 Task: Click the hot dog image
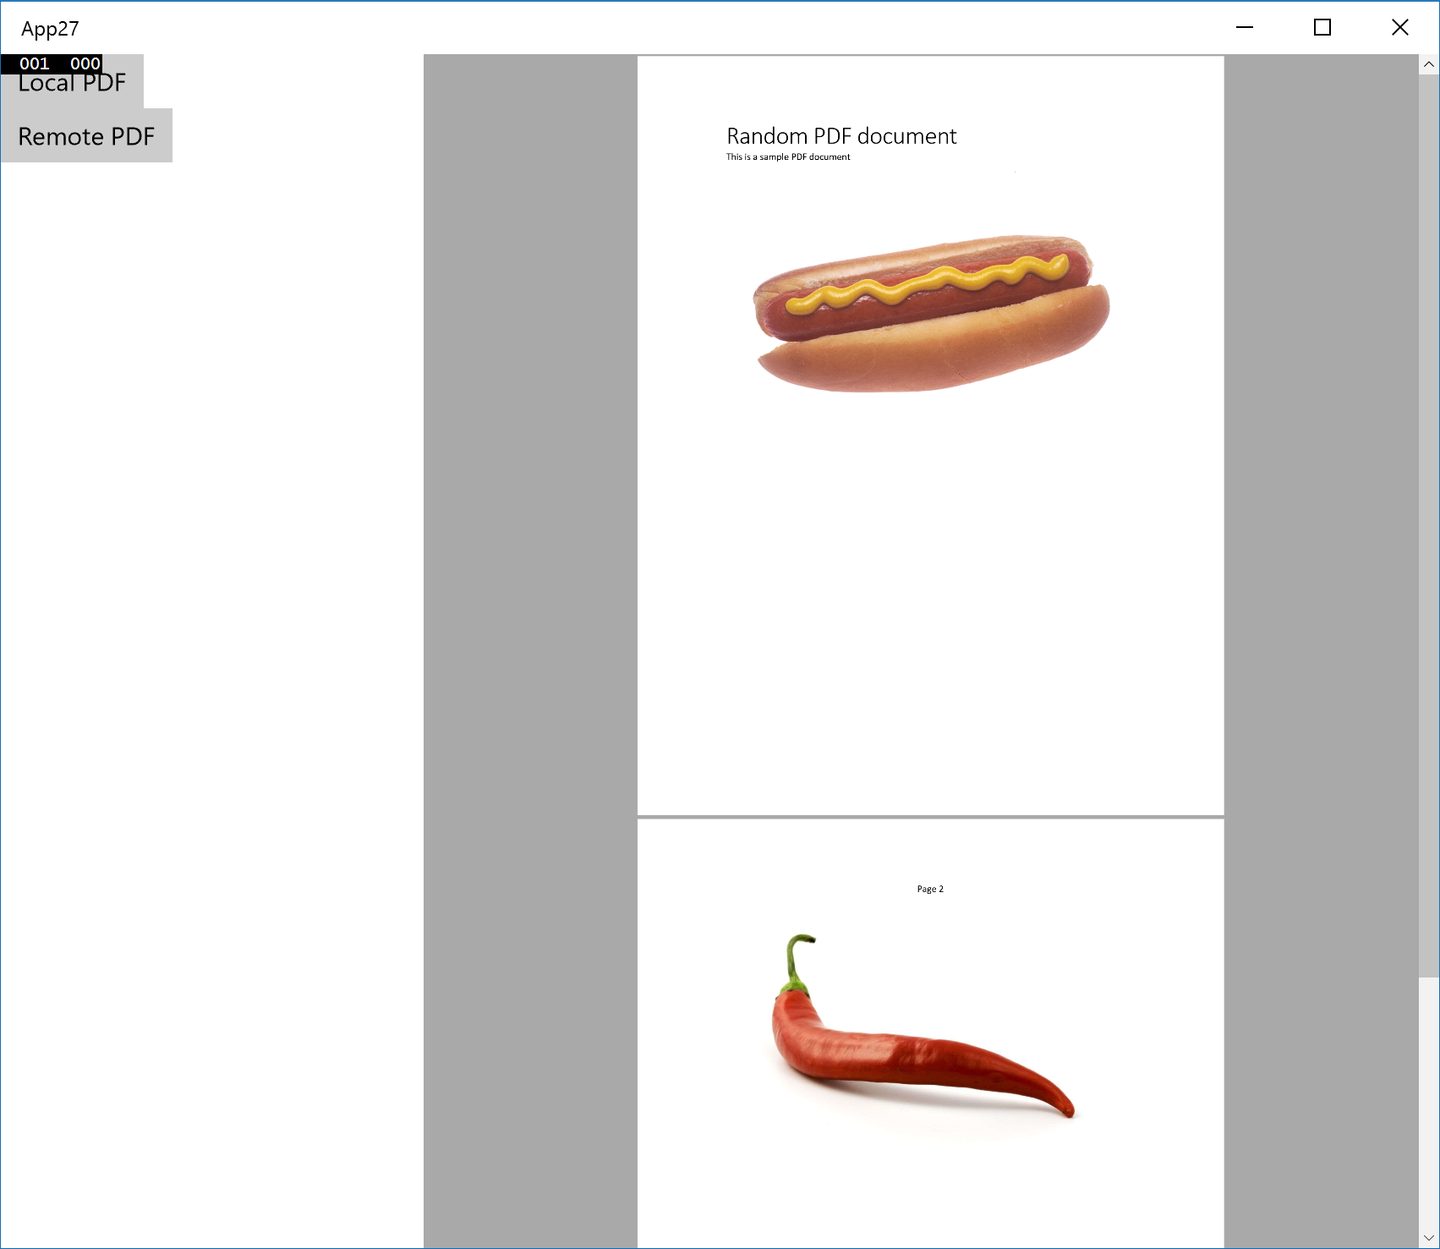click(x=931, y=314)
